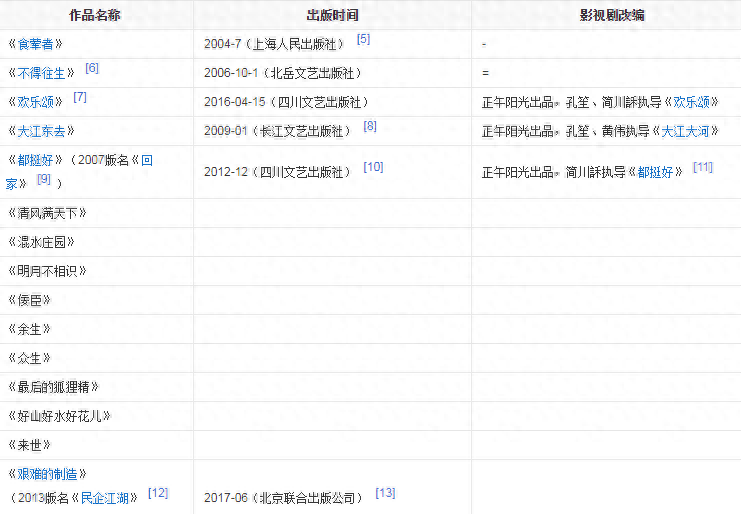Open footnote [12] beside 《民企江湖》
741x514 pixels.
(x=158, y=493)
